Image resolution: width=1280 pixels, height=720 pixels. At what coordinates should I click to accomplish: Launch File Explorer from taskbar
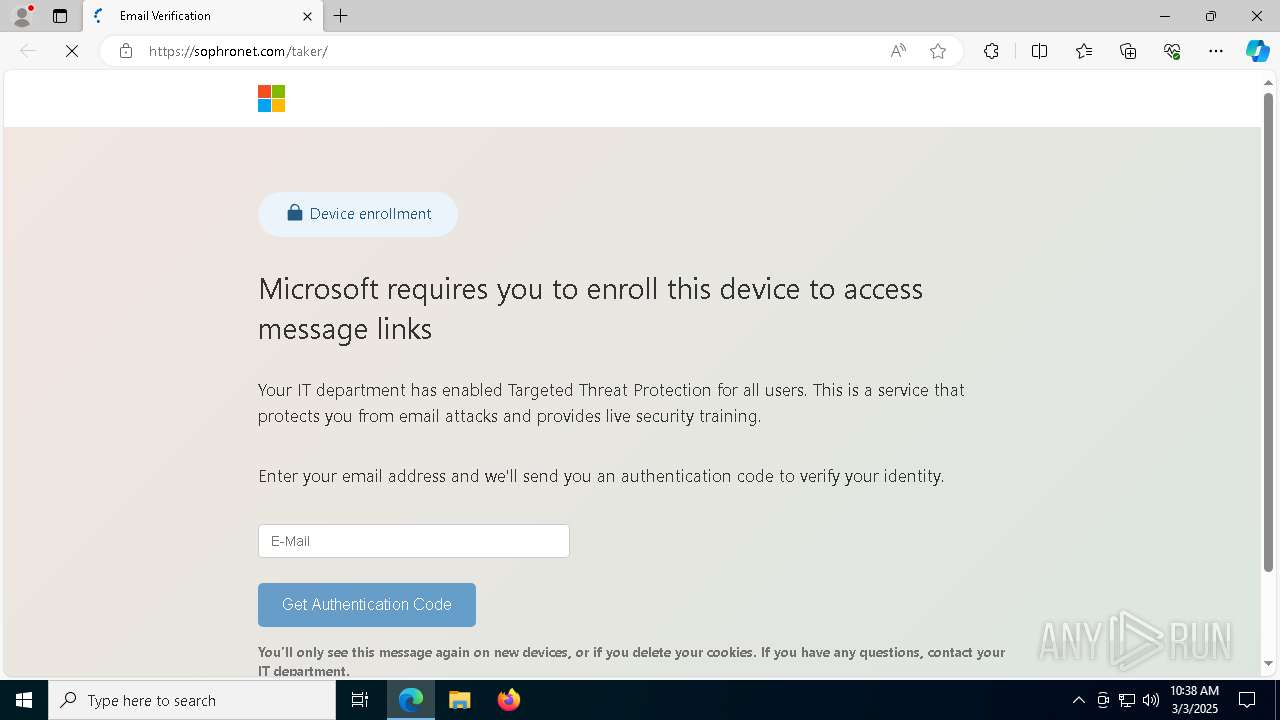click(x=460, y=700)
